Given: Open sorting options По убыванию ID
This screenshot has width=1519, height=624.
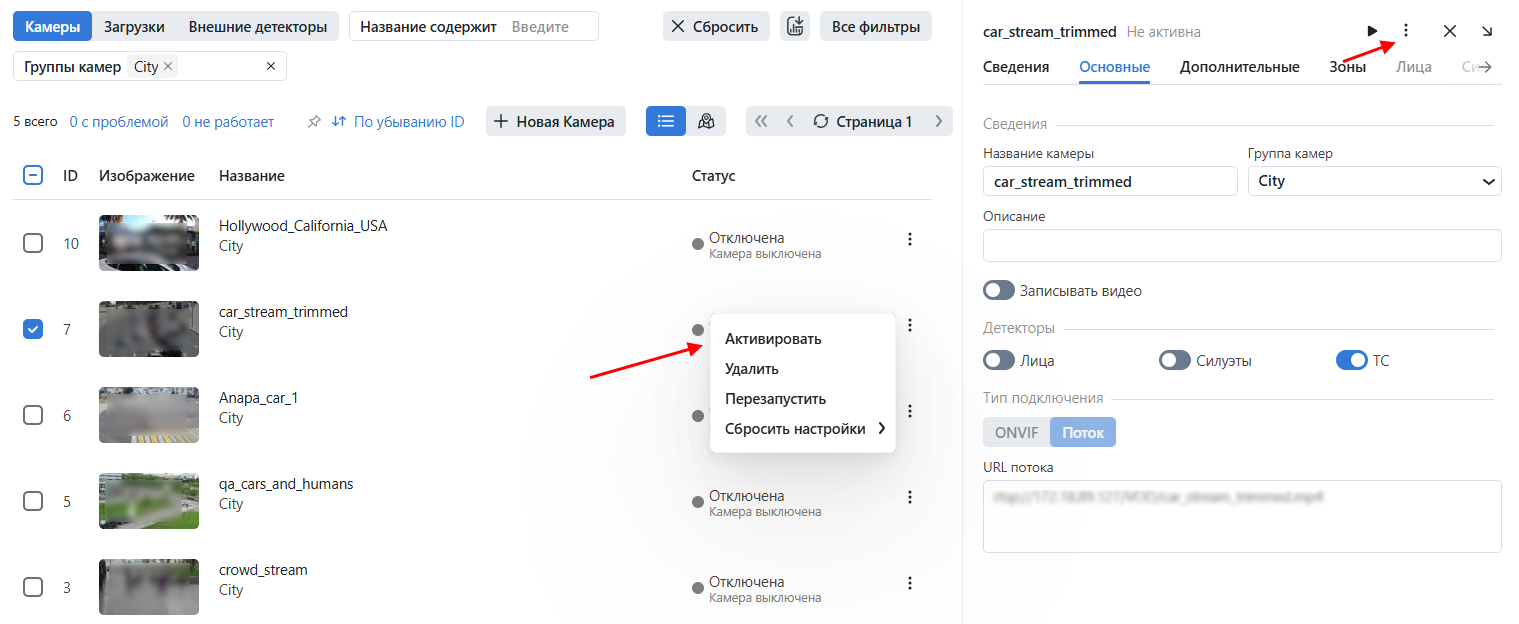Looking at the screenshot, I should (398, 122).
